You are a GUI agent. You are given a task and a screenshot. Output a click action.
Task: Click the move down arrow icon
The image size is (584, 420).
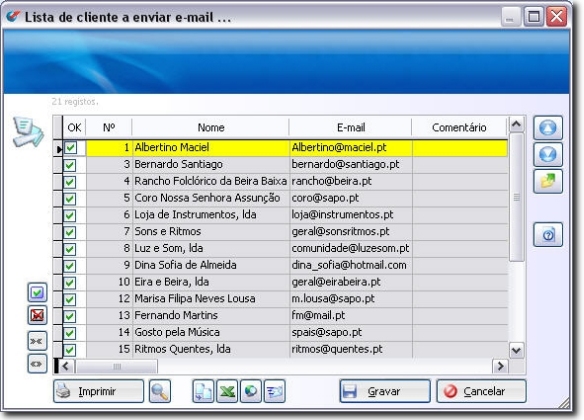point(548,155)
